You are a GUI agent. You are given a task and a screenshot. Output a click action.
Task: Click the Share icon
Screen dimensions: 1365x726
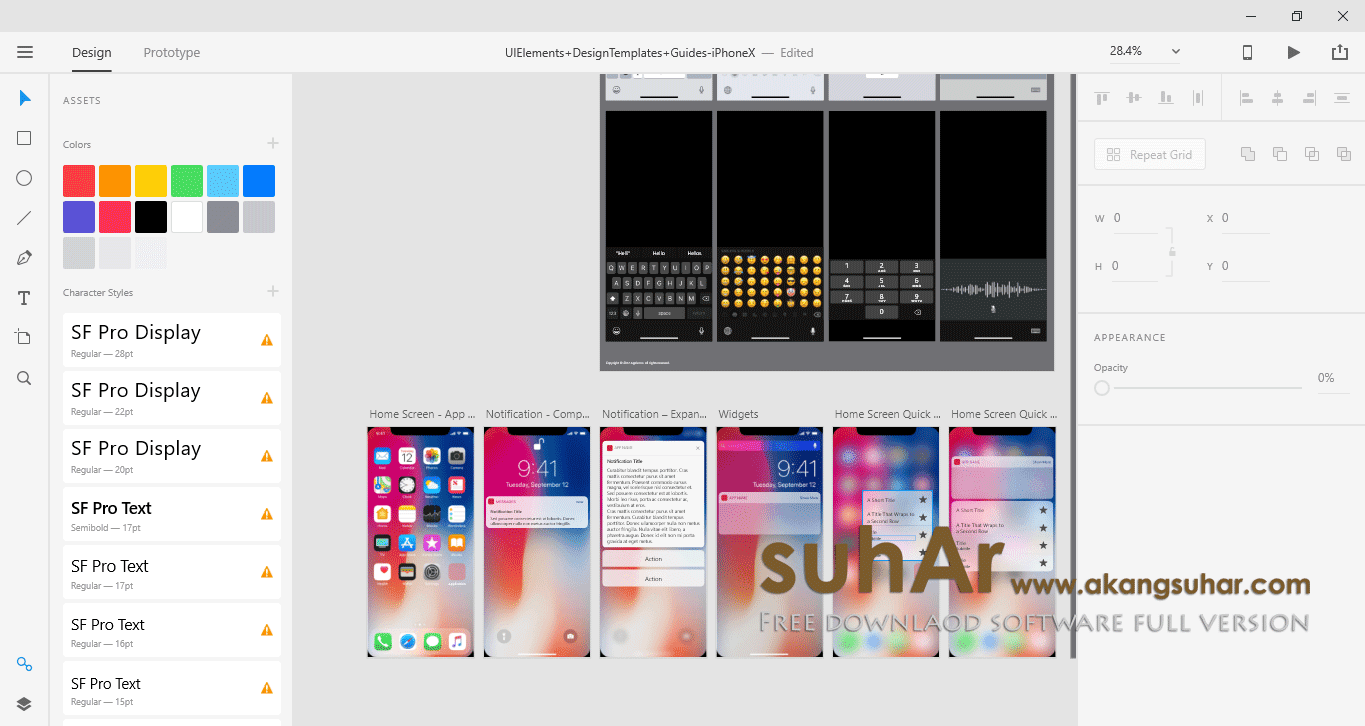point(1340,52)
